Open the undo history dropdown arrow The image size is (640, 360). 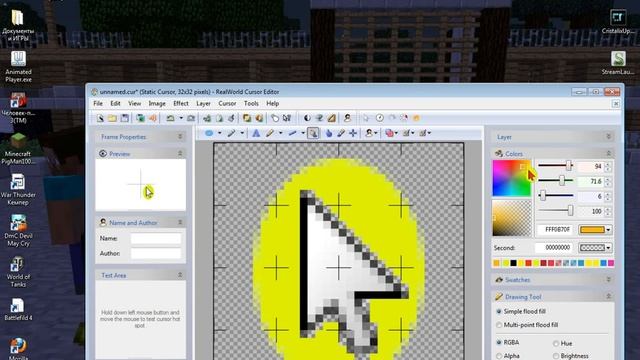pyautogui.click(x=181, y=118)
